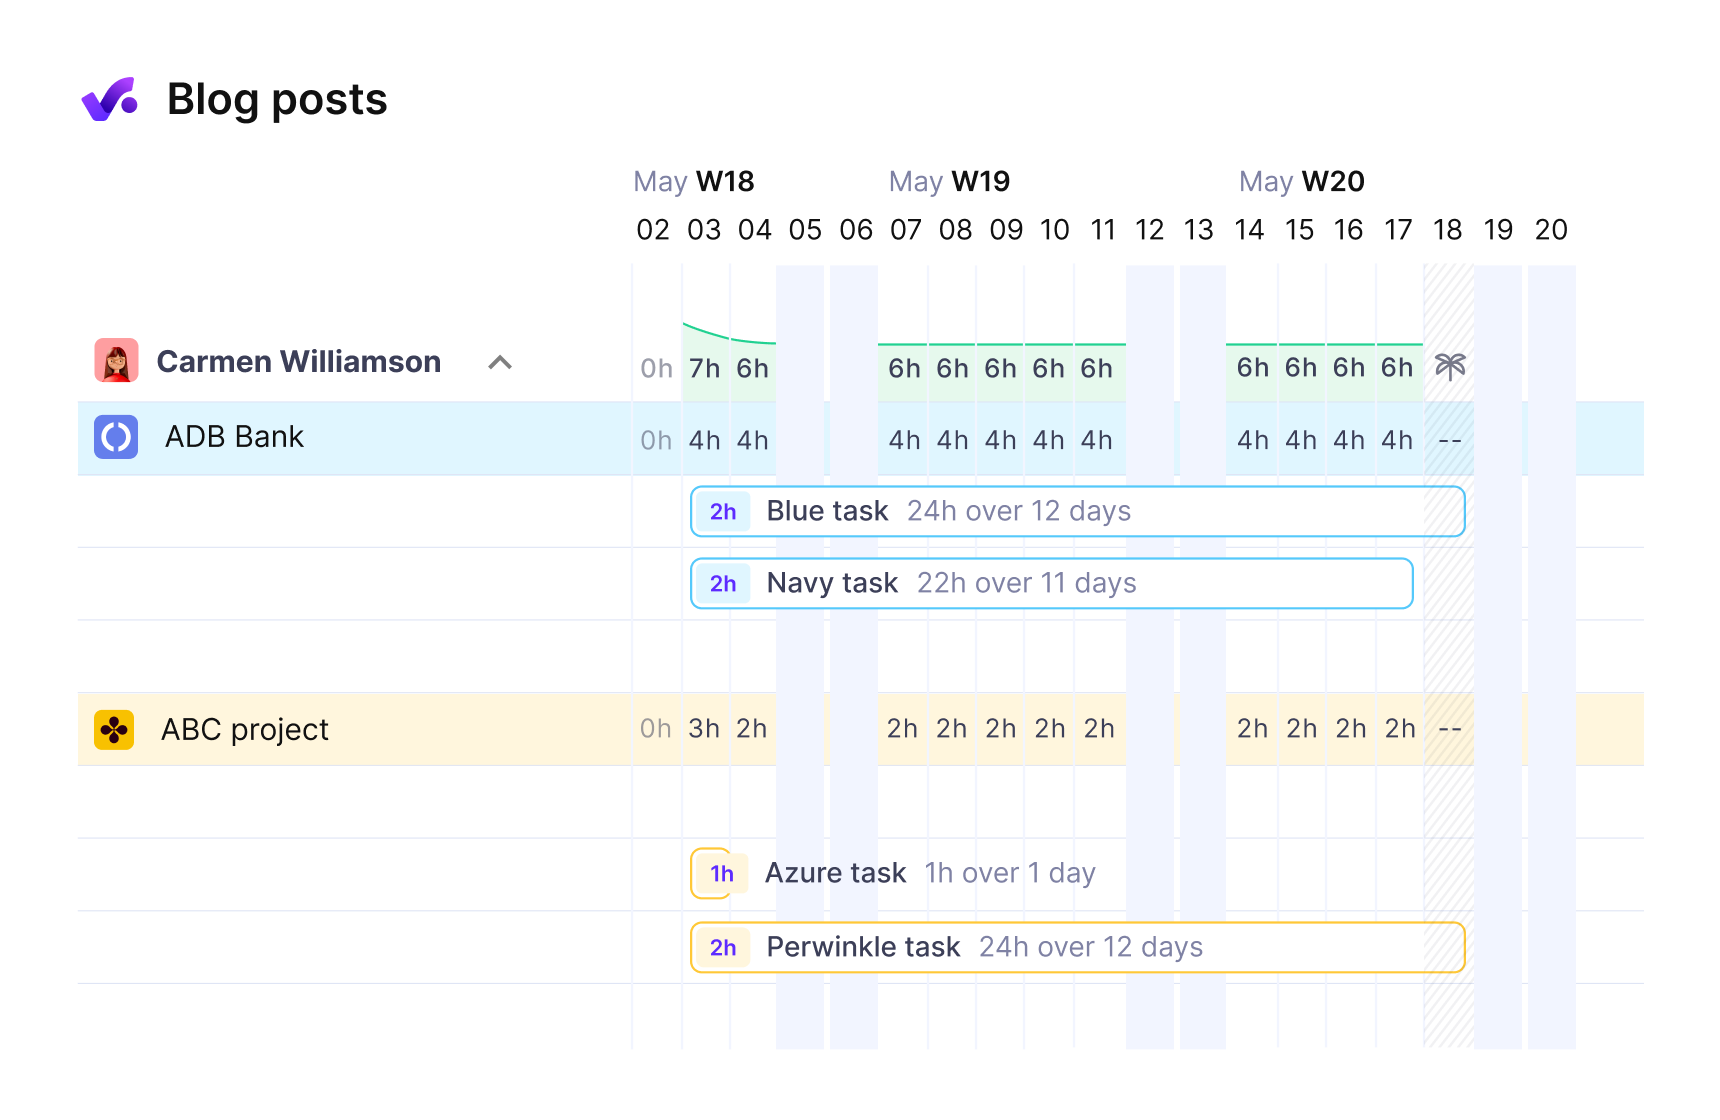This screenshot has width=1720, height=1120.
Task: Click the Blog posts title
Action: (x=277, y=99)
